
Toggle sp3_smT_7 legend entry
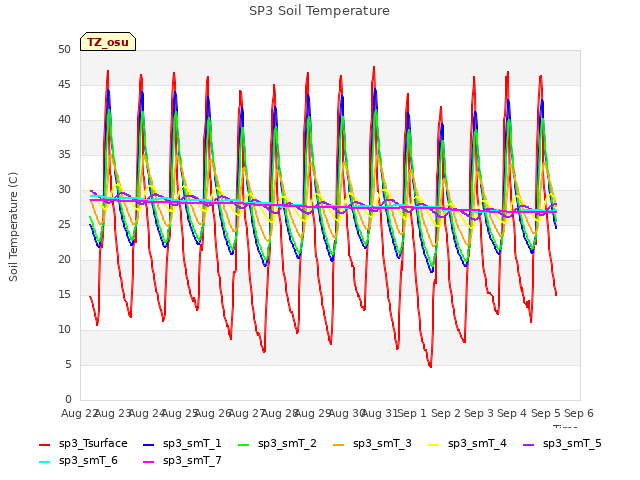(182, 460)
